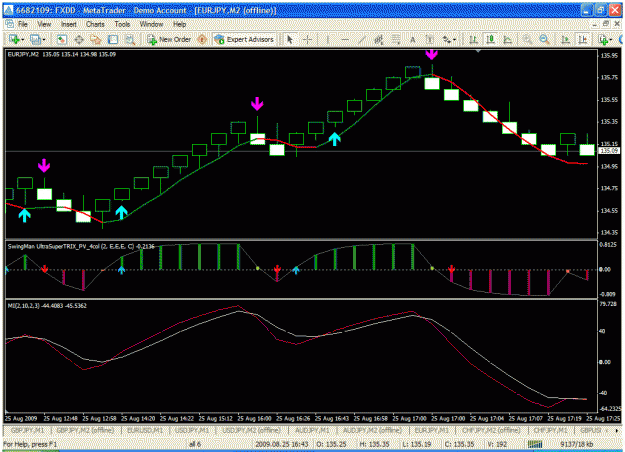Open the Navigator panel icon
The image size is (625, 452).
(x=96, y=39)
